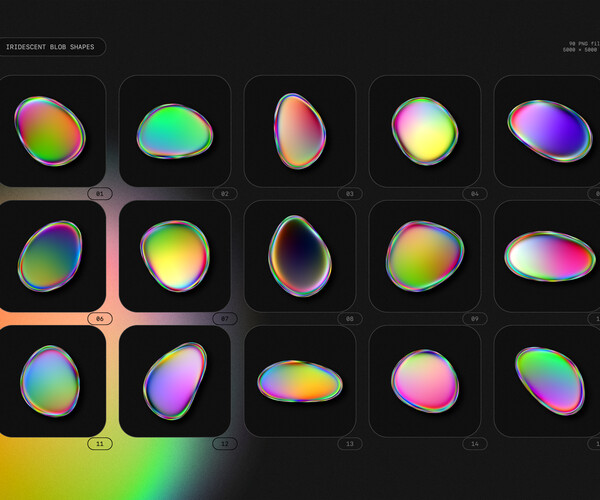The height and width of the screenshot is (500, 600).
Task: Select blob shape 01 thumbnail
Action: pos(50,131)
